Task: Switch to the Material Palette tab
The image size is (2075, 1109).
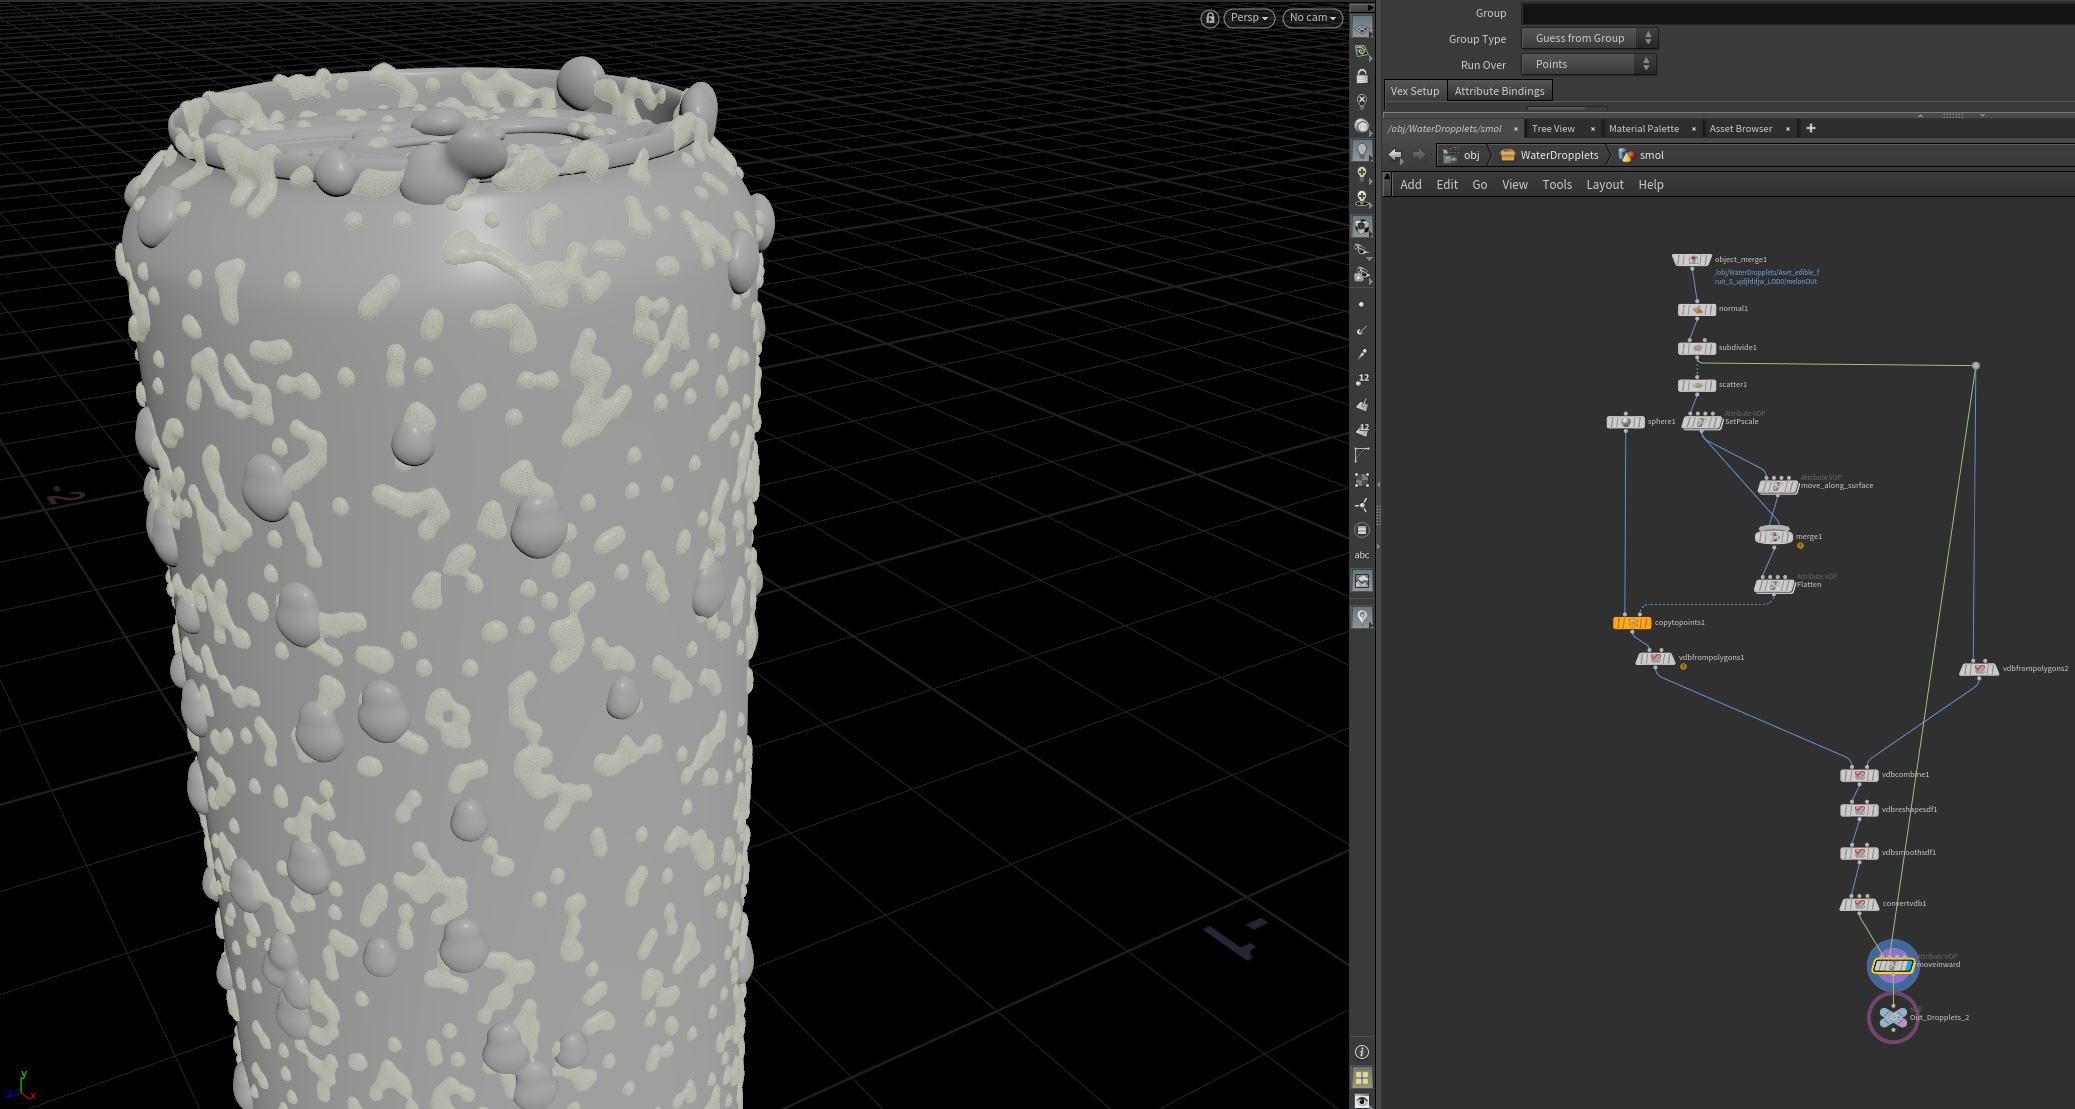Action: (x=1643, y=129)
